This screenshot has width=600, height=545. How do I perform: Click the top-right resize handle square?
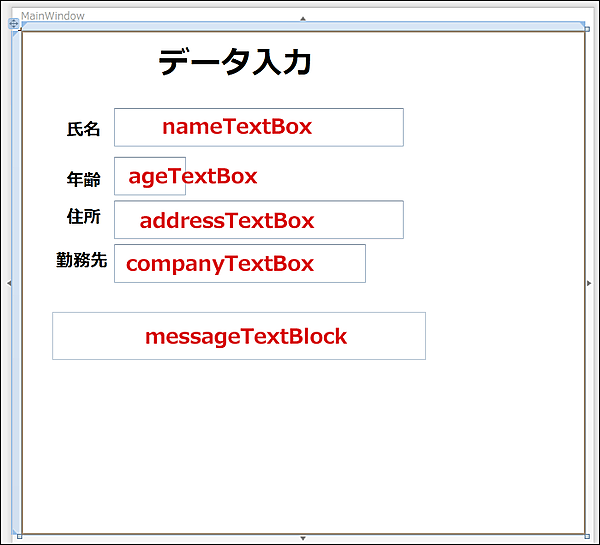tap(587, 29)
